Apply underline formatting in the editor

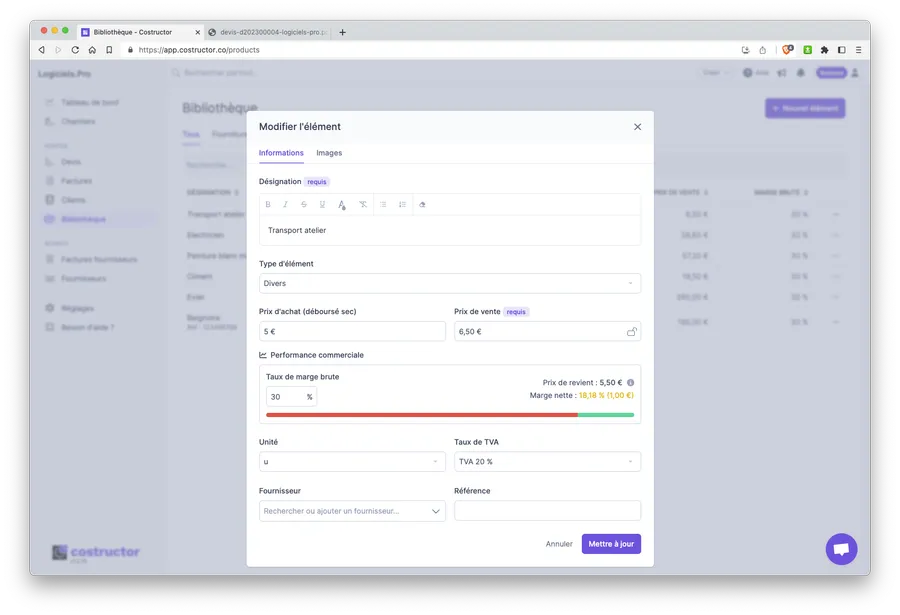point(322,204)
